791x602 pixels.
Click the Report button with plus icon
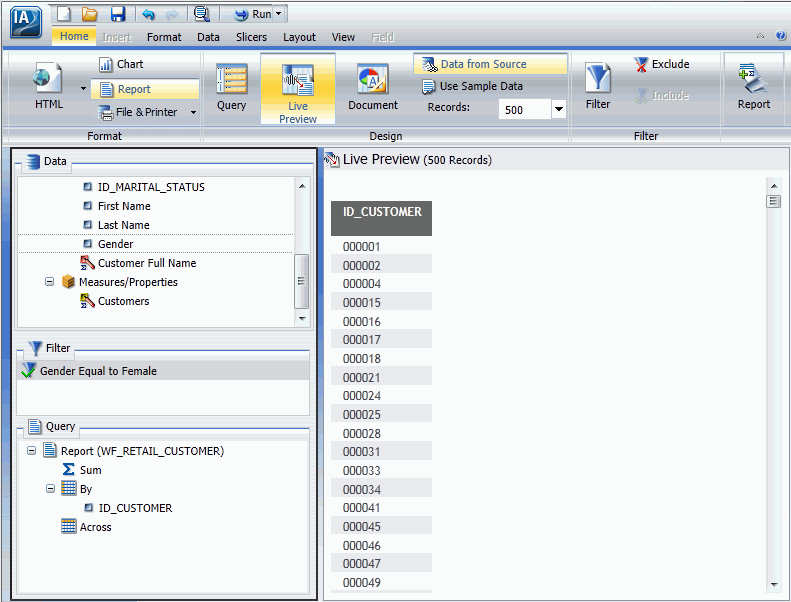754,85
